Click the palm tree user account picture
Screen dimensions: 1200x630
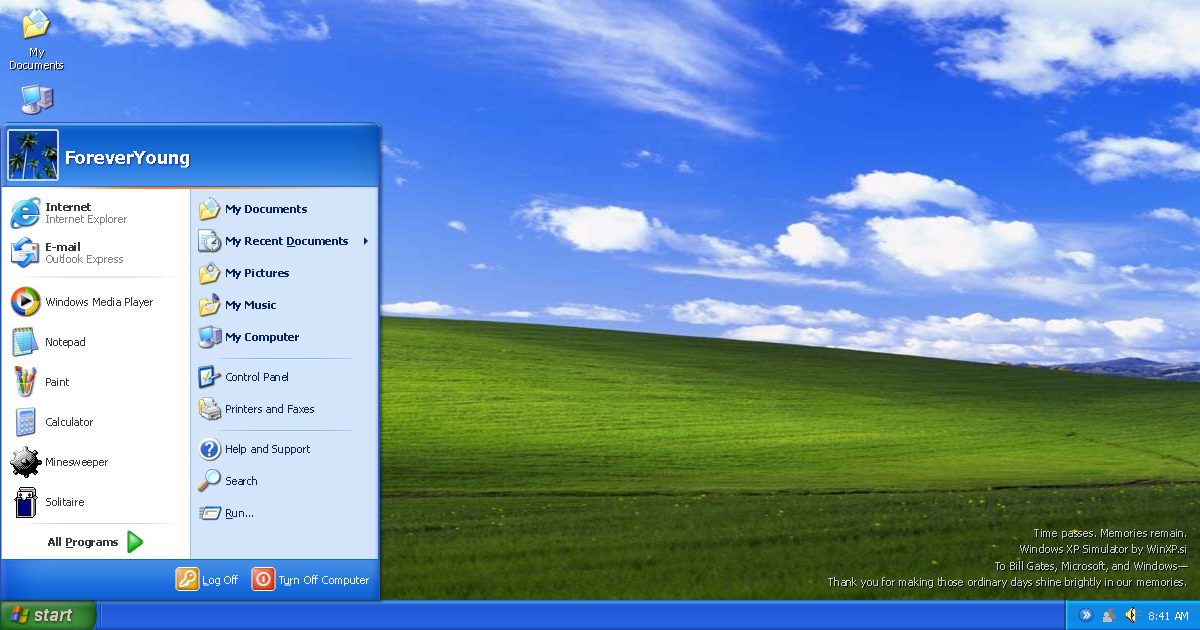(x=33, y=155)
